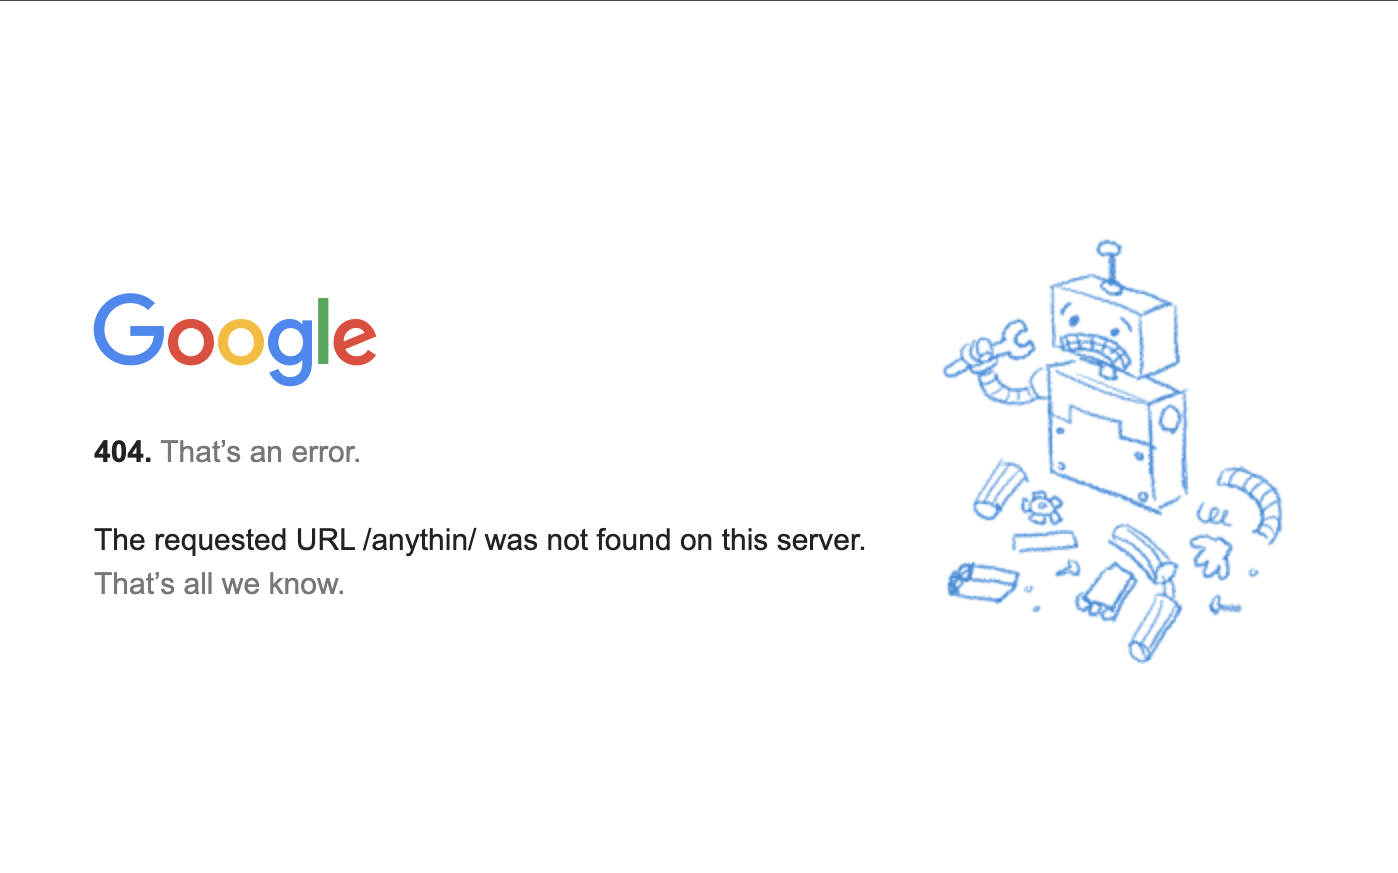Click the loose coiled spring near the robot
The height and width of the screenshot is (873, 1398).
1214,516
